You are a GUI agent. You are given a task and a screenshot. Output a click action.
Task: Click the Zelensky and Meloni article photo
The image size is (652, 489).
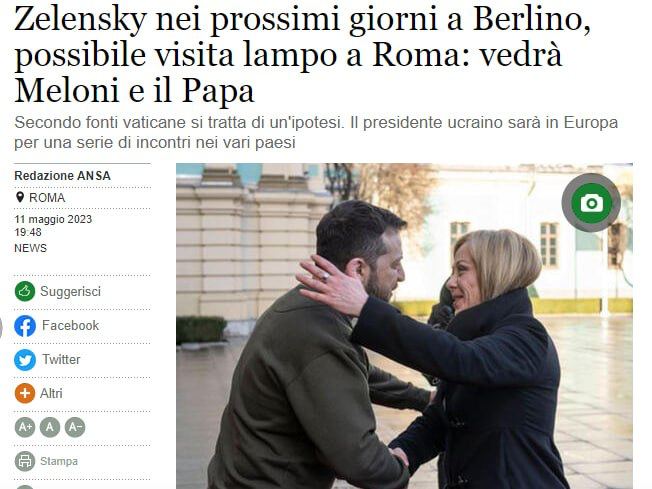[404, 326]
